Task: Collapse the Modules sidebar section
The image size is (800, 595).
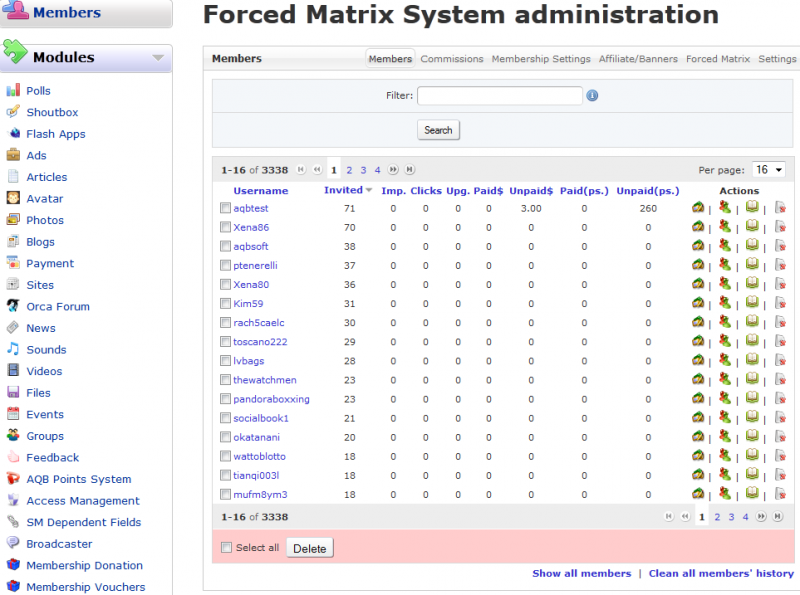Action: click(158, 58)
